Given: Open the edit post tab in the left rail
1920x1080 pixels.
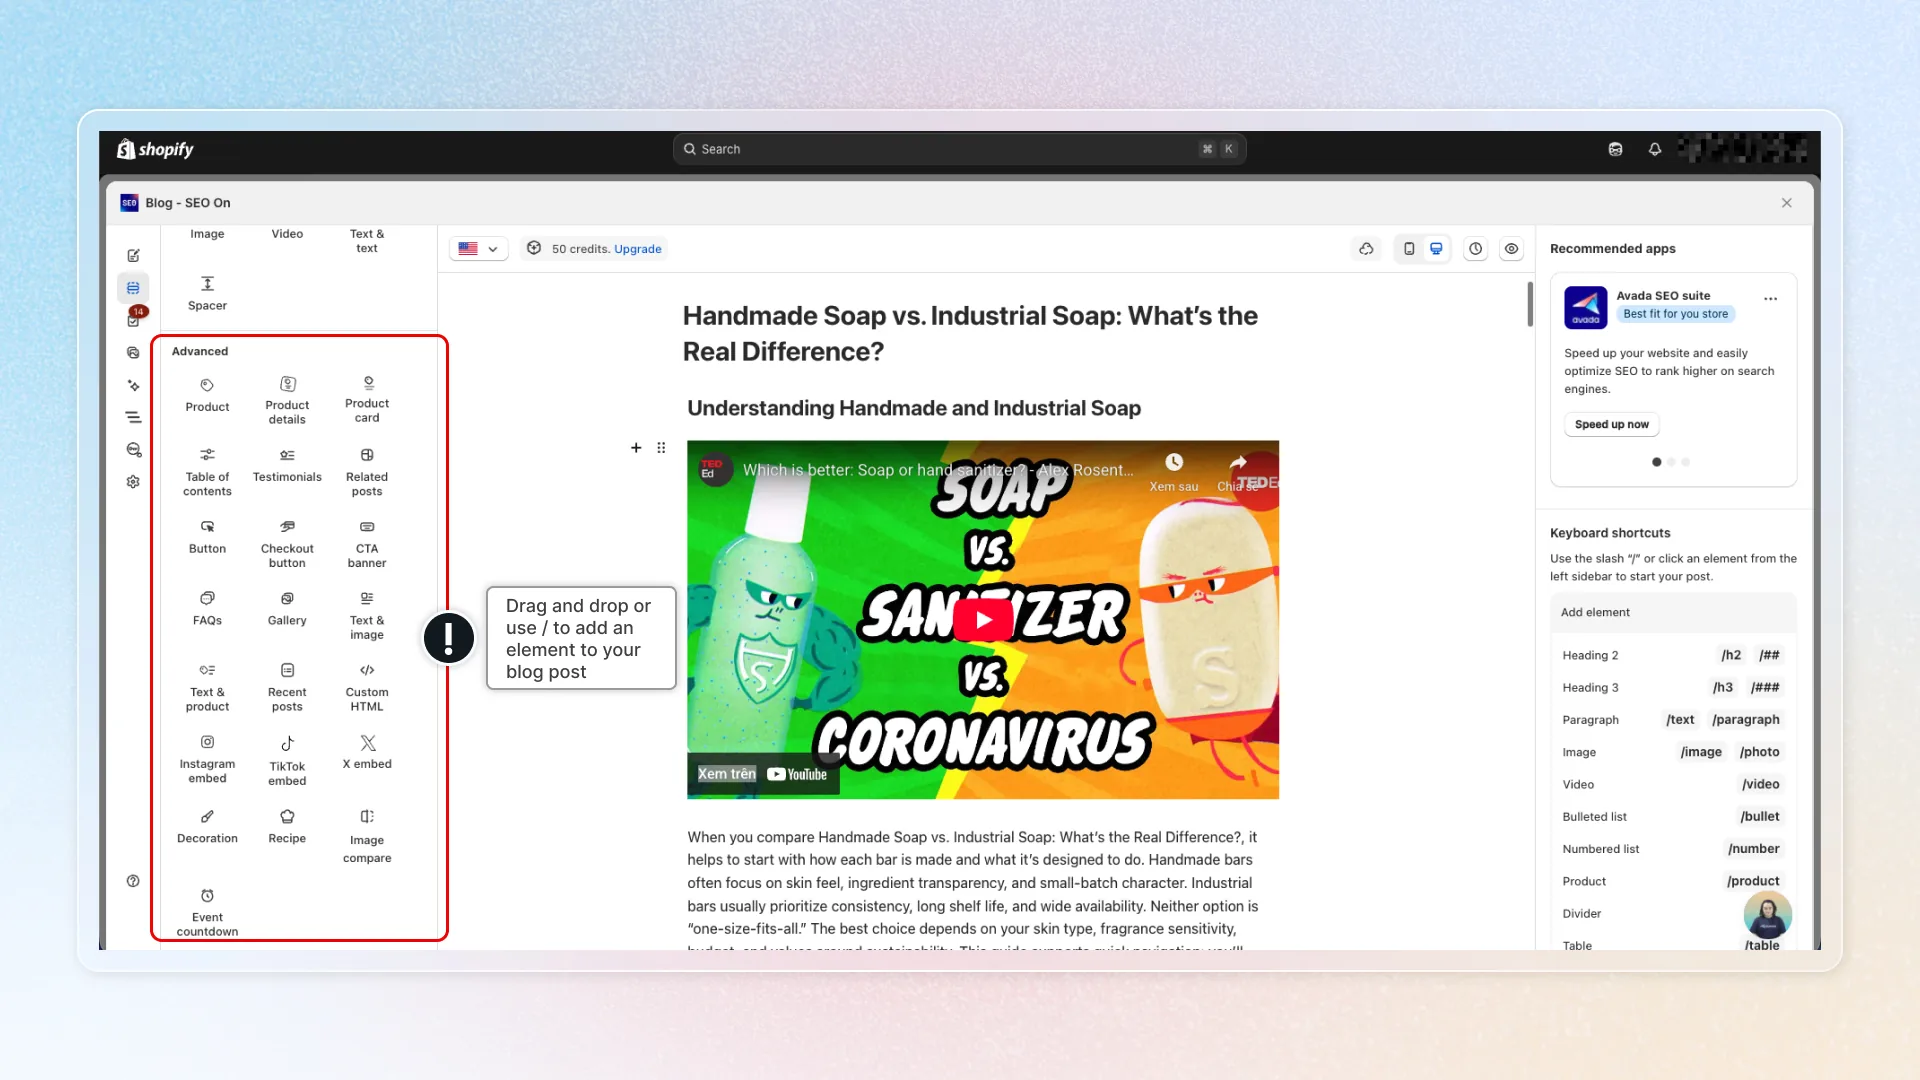Looking at the screenshot, I should 133,256.
